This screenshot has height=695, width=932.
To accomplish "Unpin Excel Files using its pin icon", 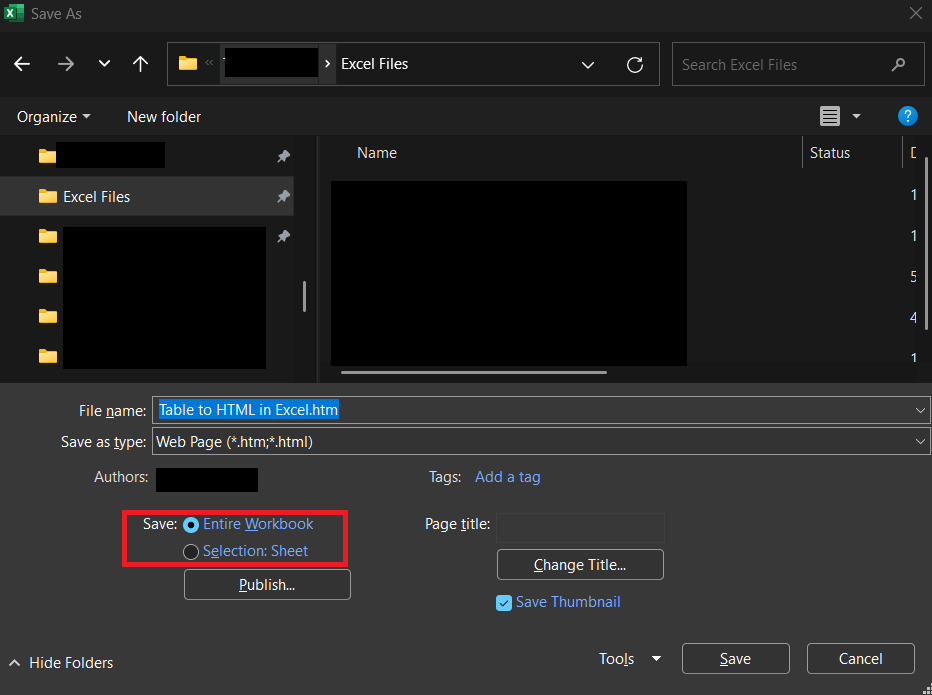I will point(284,196).
